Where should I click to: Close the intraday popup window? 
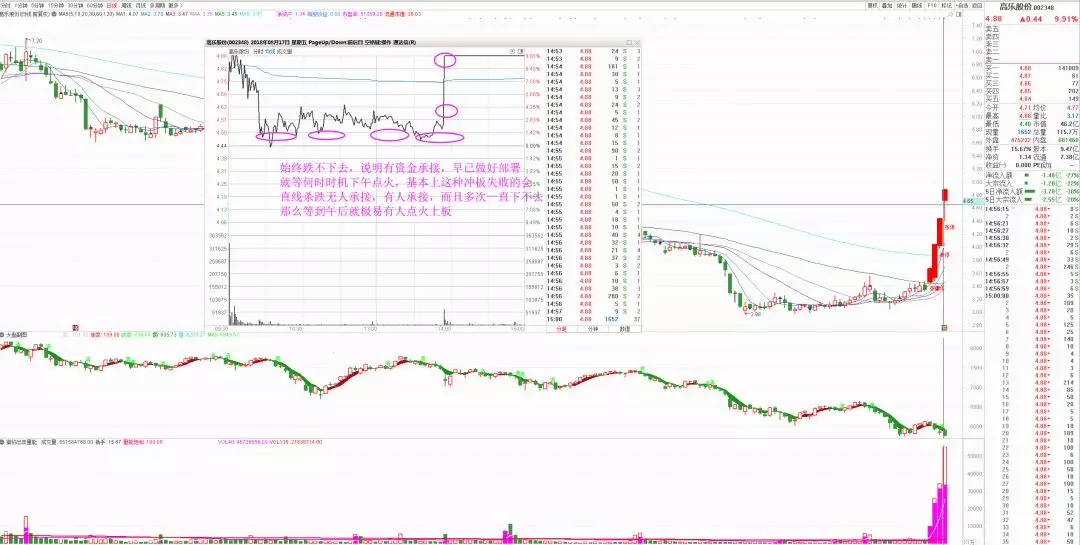637,43
